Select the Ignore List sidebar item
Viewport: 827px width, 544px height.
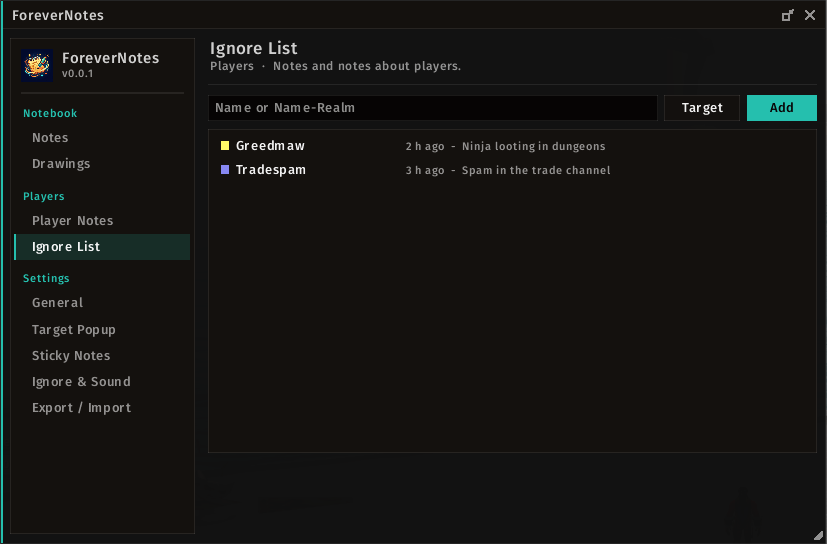[x=102, y=247]
